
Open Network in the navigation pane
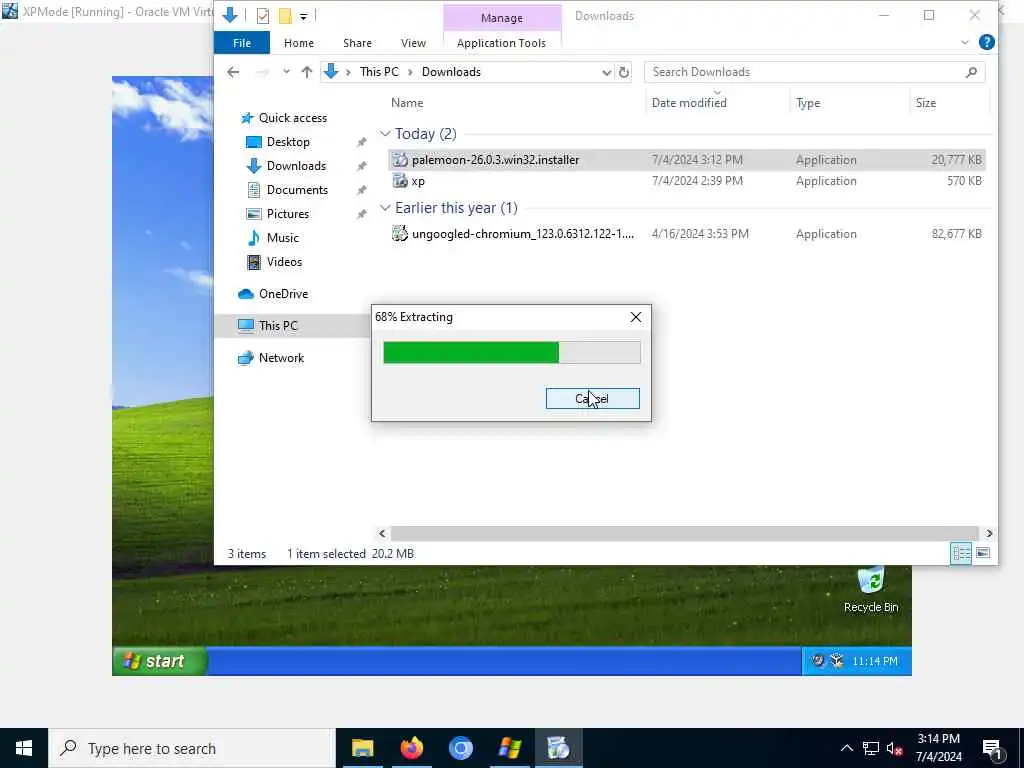pos(281,358)
